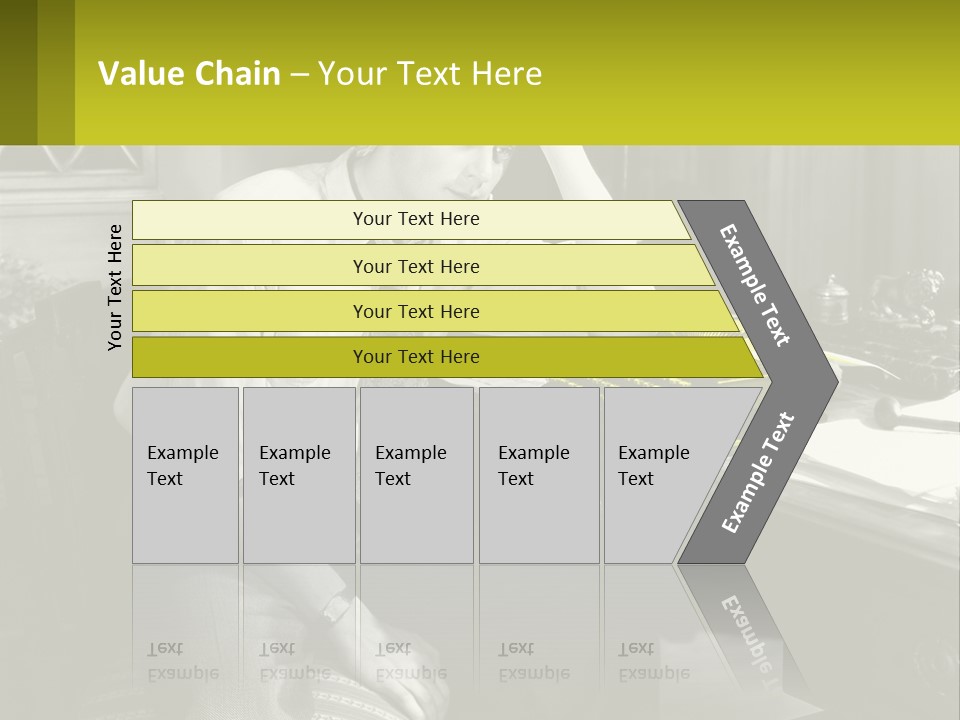
Task: Select the reflected text below fifth box
Action: (654, 661)
